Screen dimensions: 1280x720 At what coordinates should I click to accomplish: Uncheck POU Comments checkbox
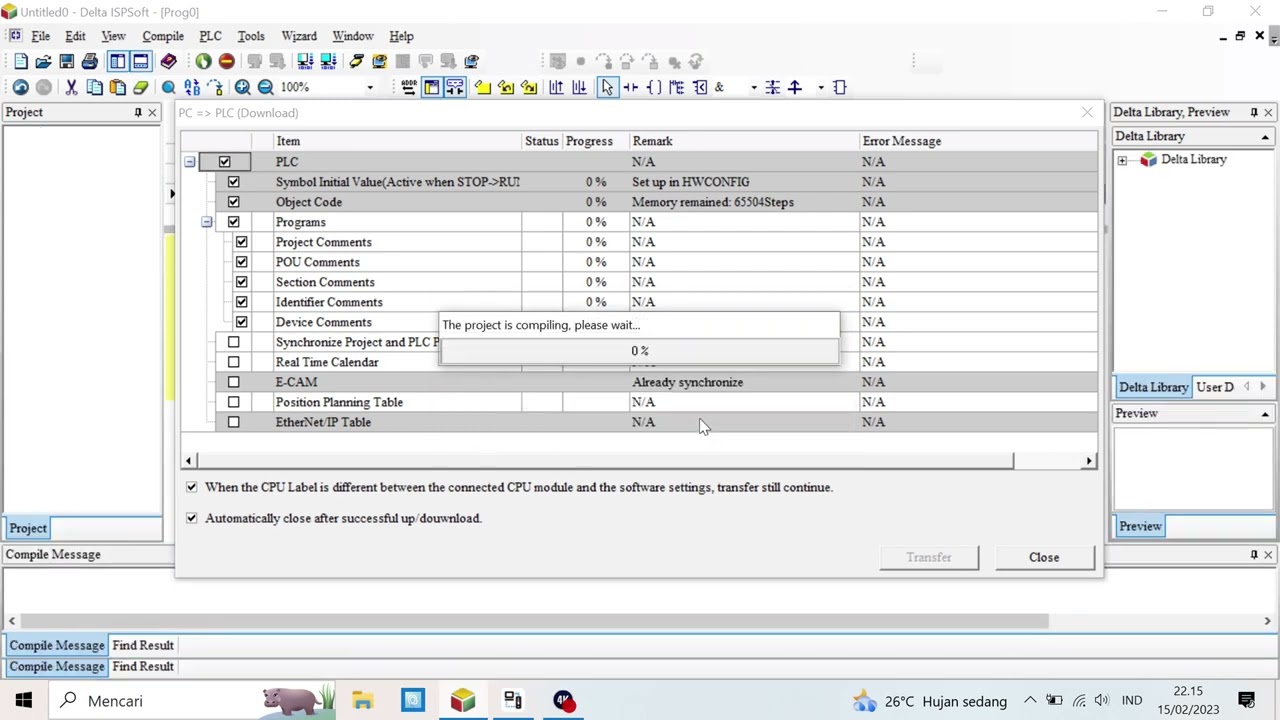pos(241,262)
